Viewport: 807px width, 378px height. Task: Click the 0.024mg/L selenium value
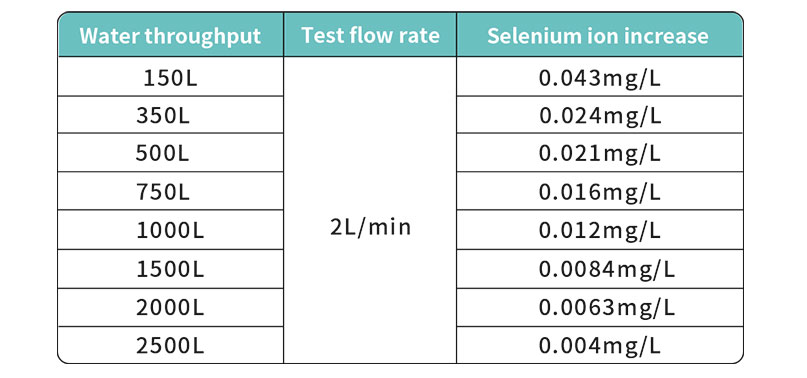pos(600,115)
